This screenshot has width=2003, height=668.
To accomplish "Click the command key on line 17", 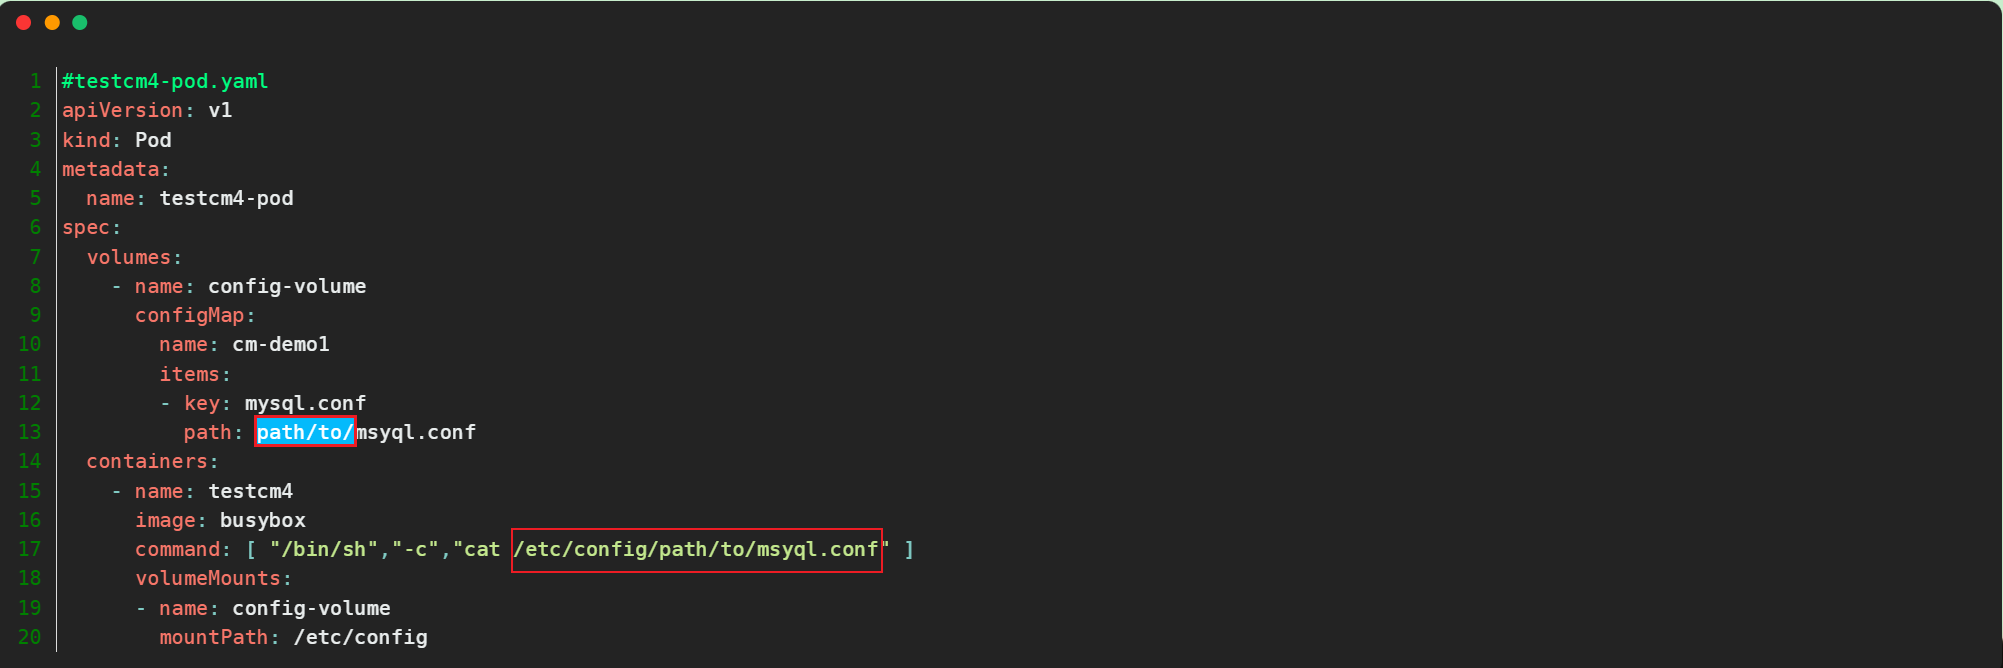I will click(x=177, y=549).
